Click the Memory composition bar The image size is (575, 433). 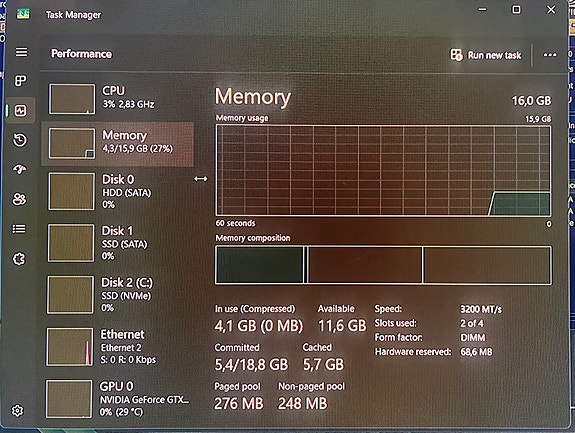pyautogui.click(x=383, y=265)
